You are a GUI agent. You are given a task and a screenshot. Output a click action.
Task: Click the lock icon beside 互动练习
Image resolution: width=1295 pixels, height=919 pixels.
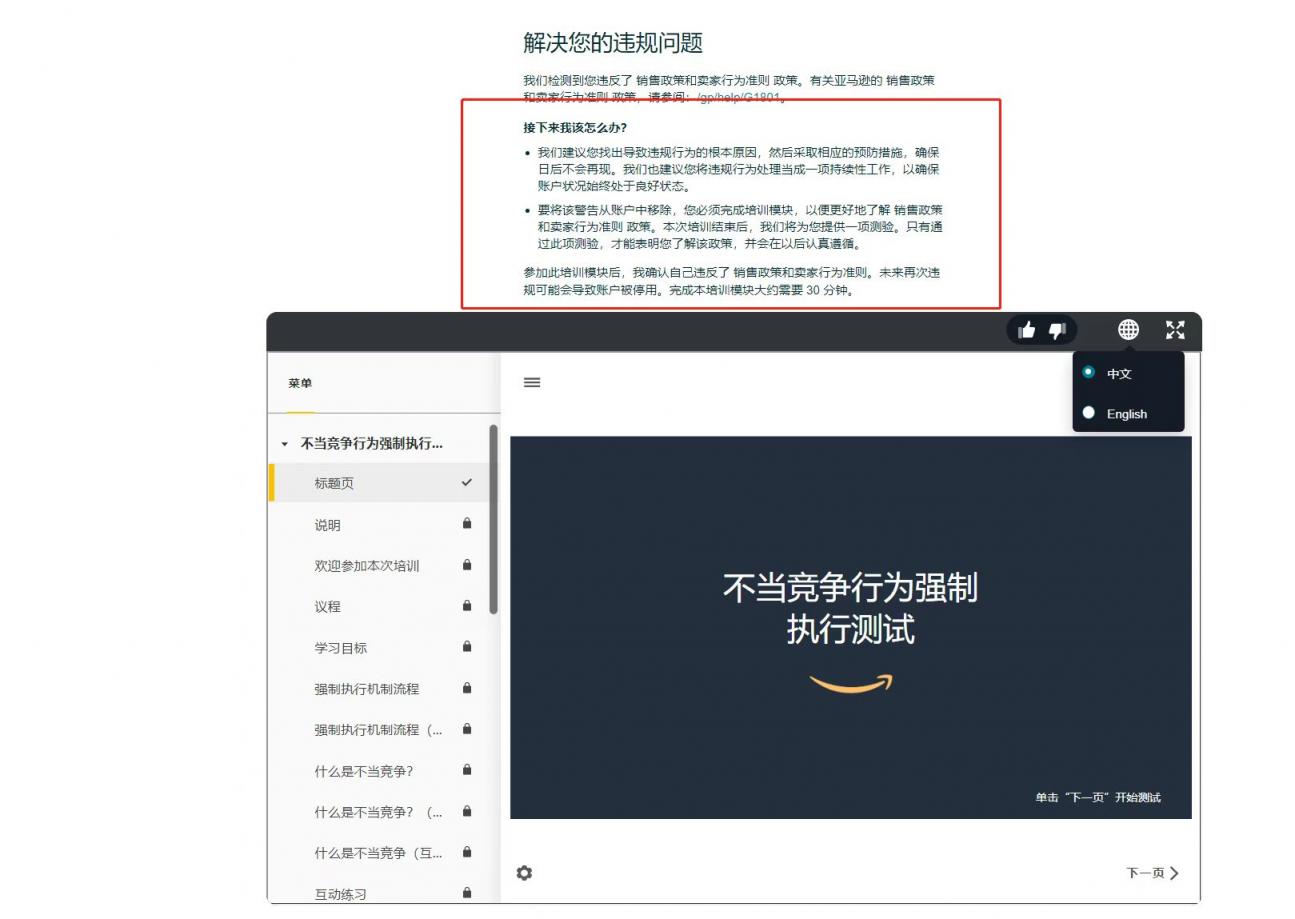pos(466,894)
